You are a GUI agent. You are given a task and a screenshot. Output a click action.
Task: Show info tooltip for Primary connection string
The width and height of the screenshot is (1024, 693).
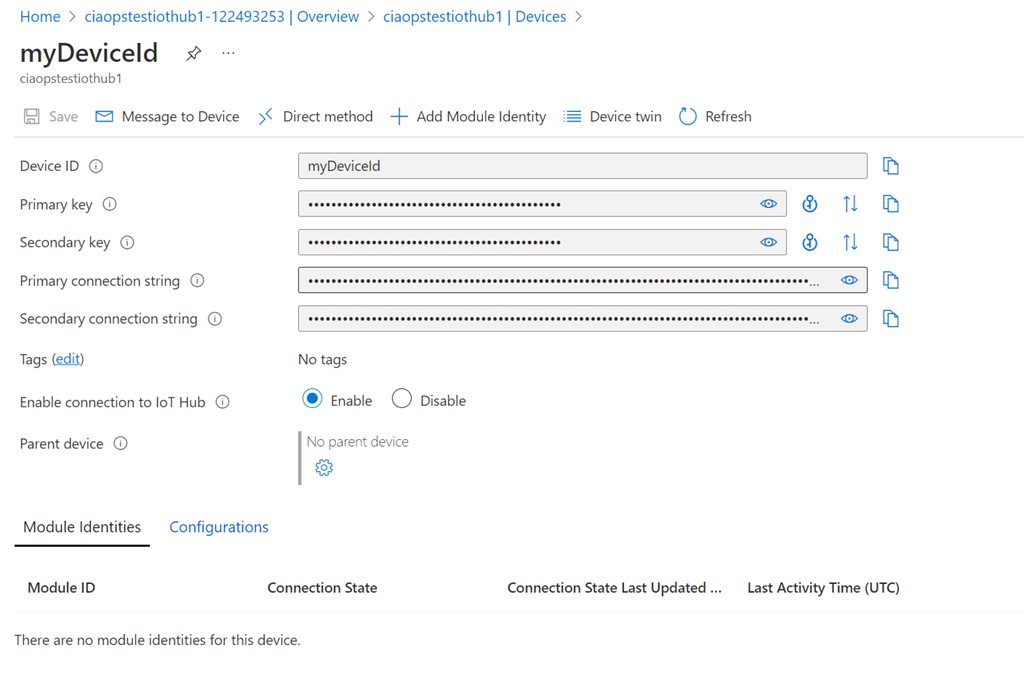click(197, 281)
